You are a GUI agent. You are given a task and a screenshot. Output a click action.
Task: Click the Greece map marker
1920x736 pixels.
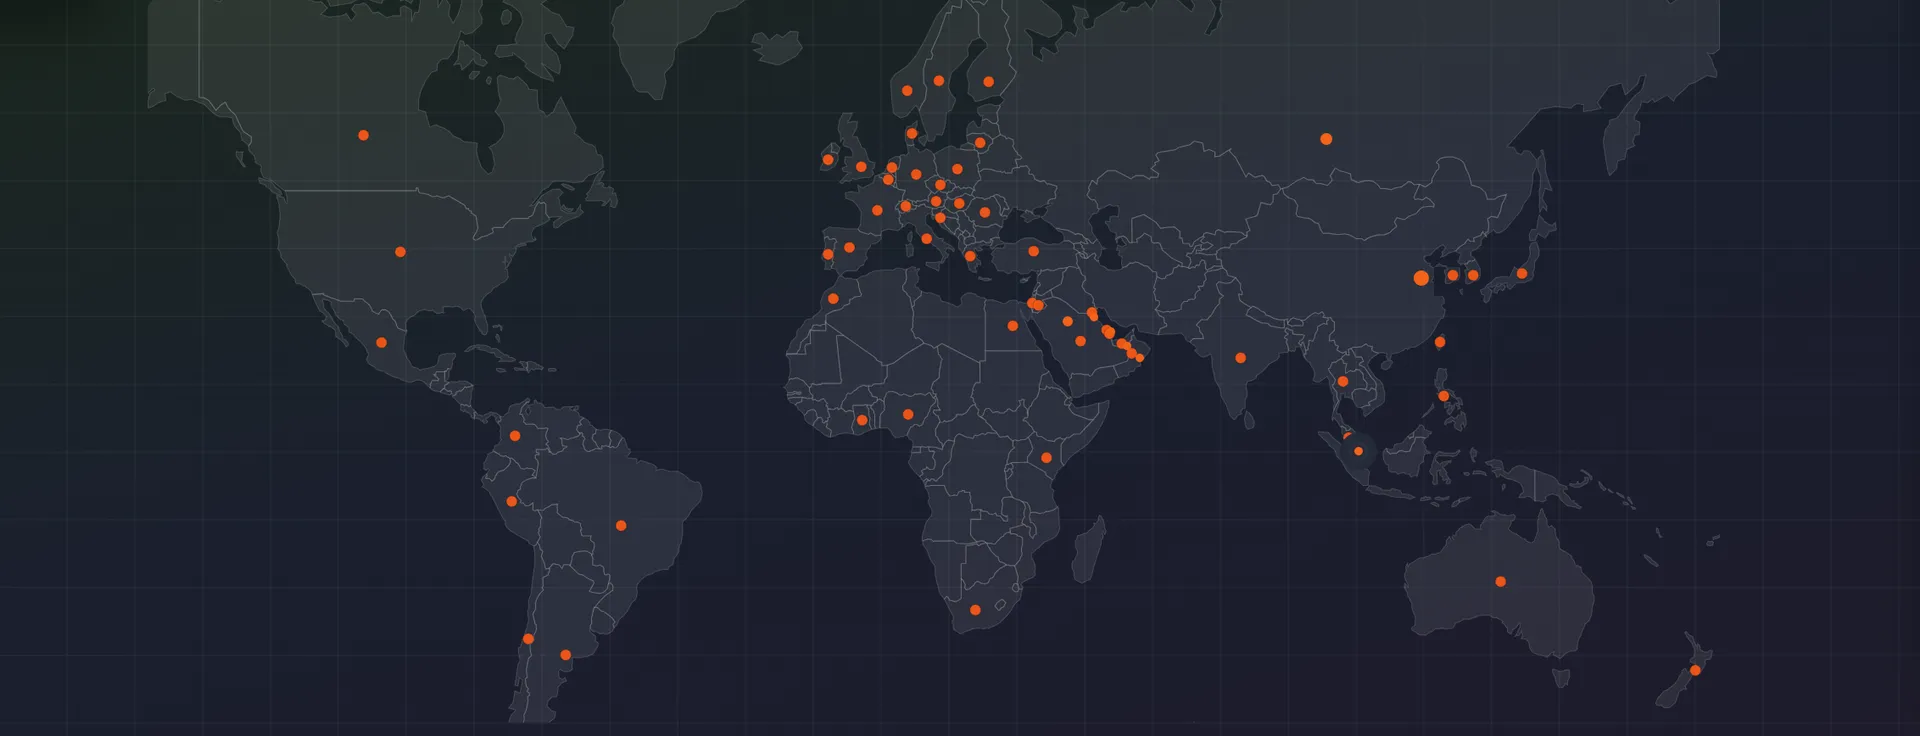(x=970, y=257)
